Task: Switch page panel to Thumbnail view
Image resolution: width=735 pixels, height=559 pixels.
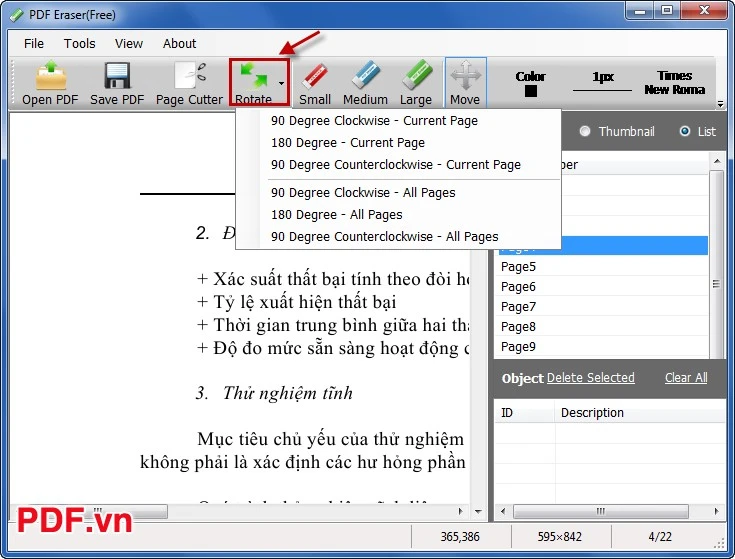Action: click(617, 131)
